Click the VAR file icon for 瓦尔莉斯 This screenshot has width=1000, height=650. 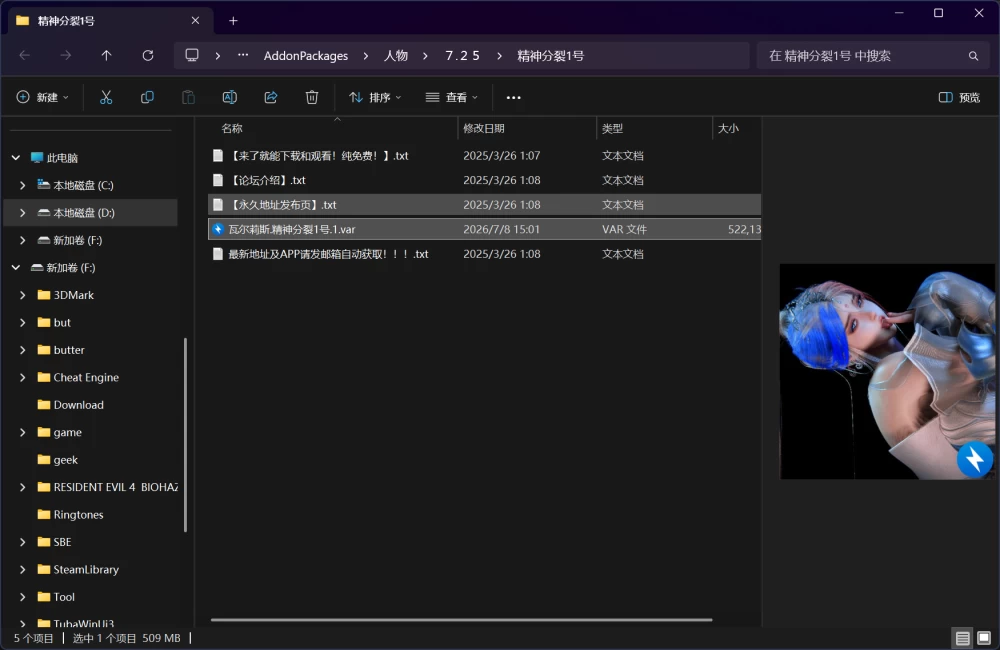coord(218,229)
